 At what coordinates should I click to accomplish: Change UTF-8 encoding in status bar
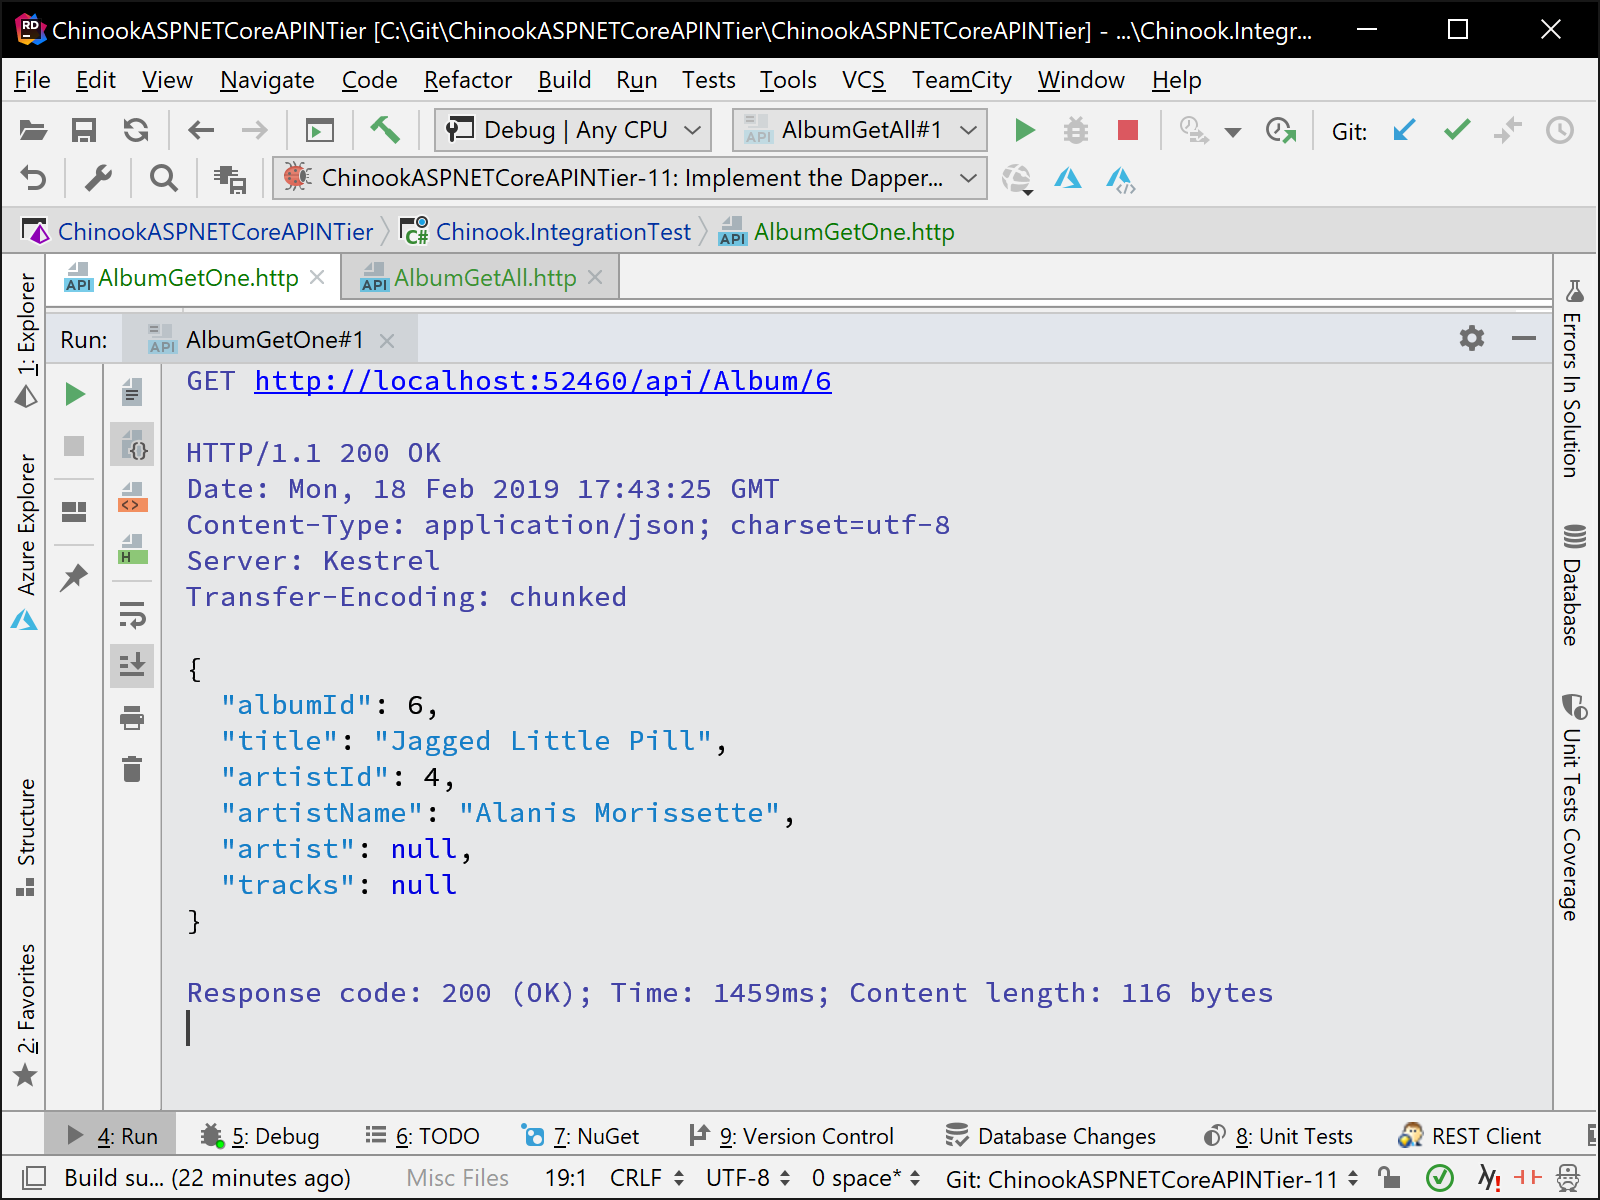point(748,1178)
